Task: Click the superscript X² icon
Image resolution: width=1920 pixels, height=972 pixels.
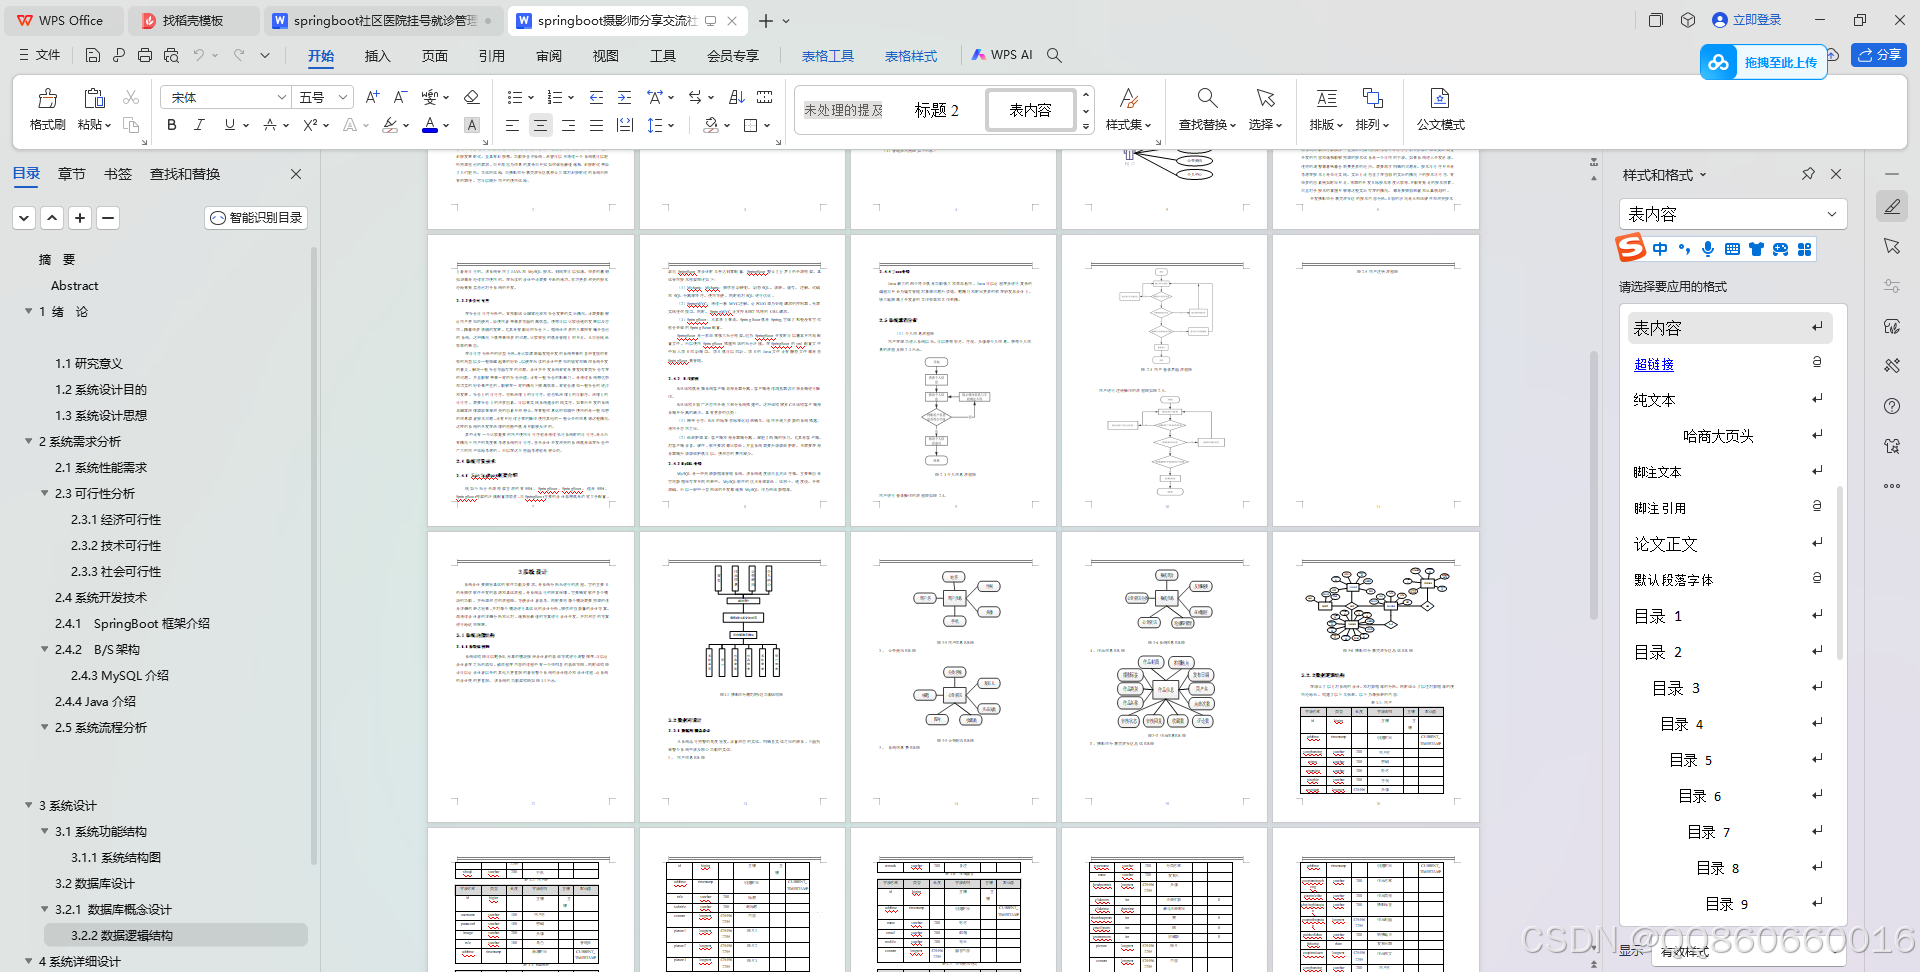Action: click(x=311, y=125)
